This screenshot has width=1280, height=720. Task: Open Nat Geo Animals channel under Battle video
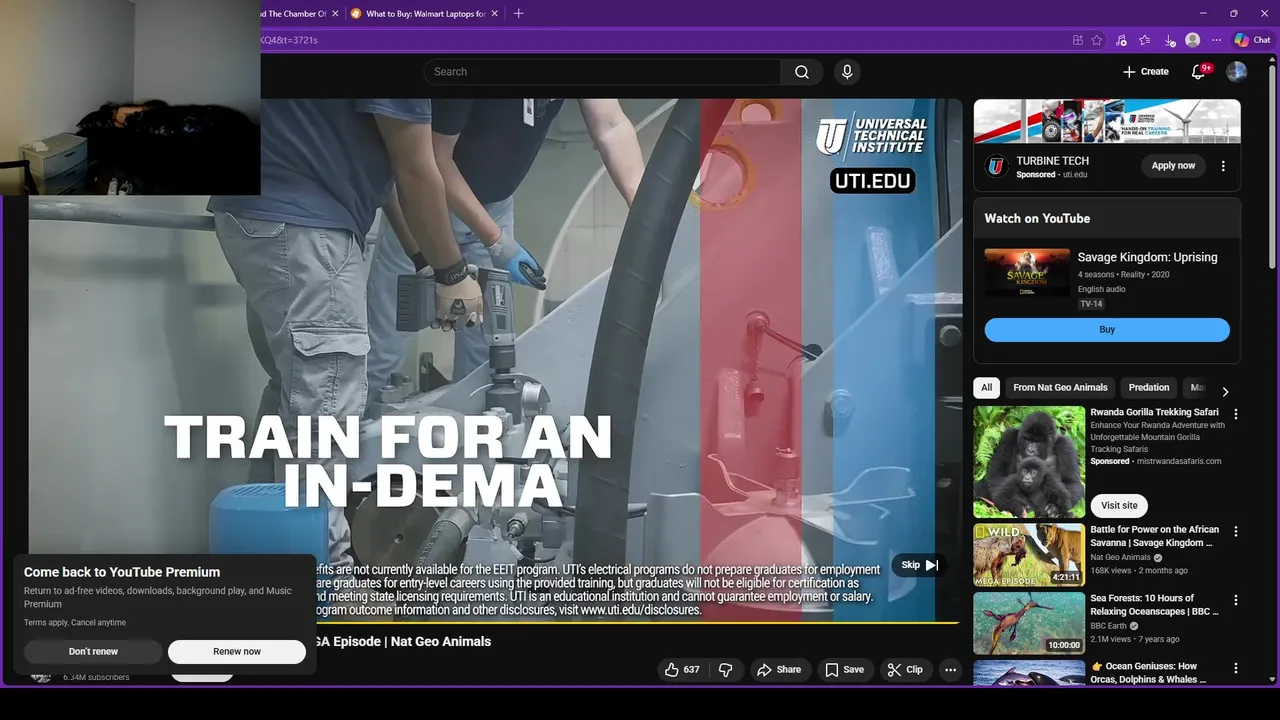coord(1120,557)
